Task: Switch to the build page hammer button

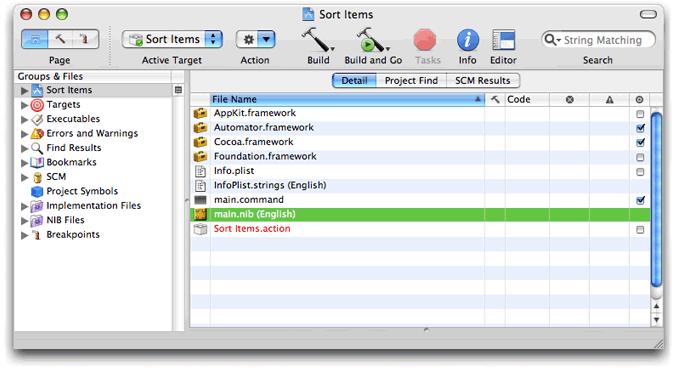Action: pos(60,39)
